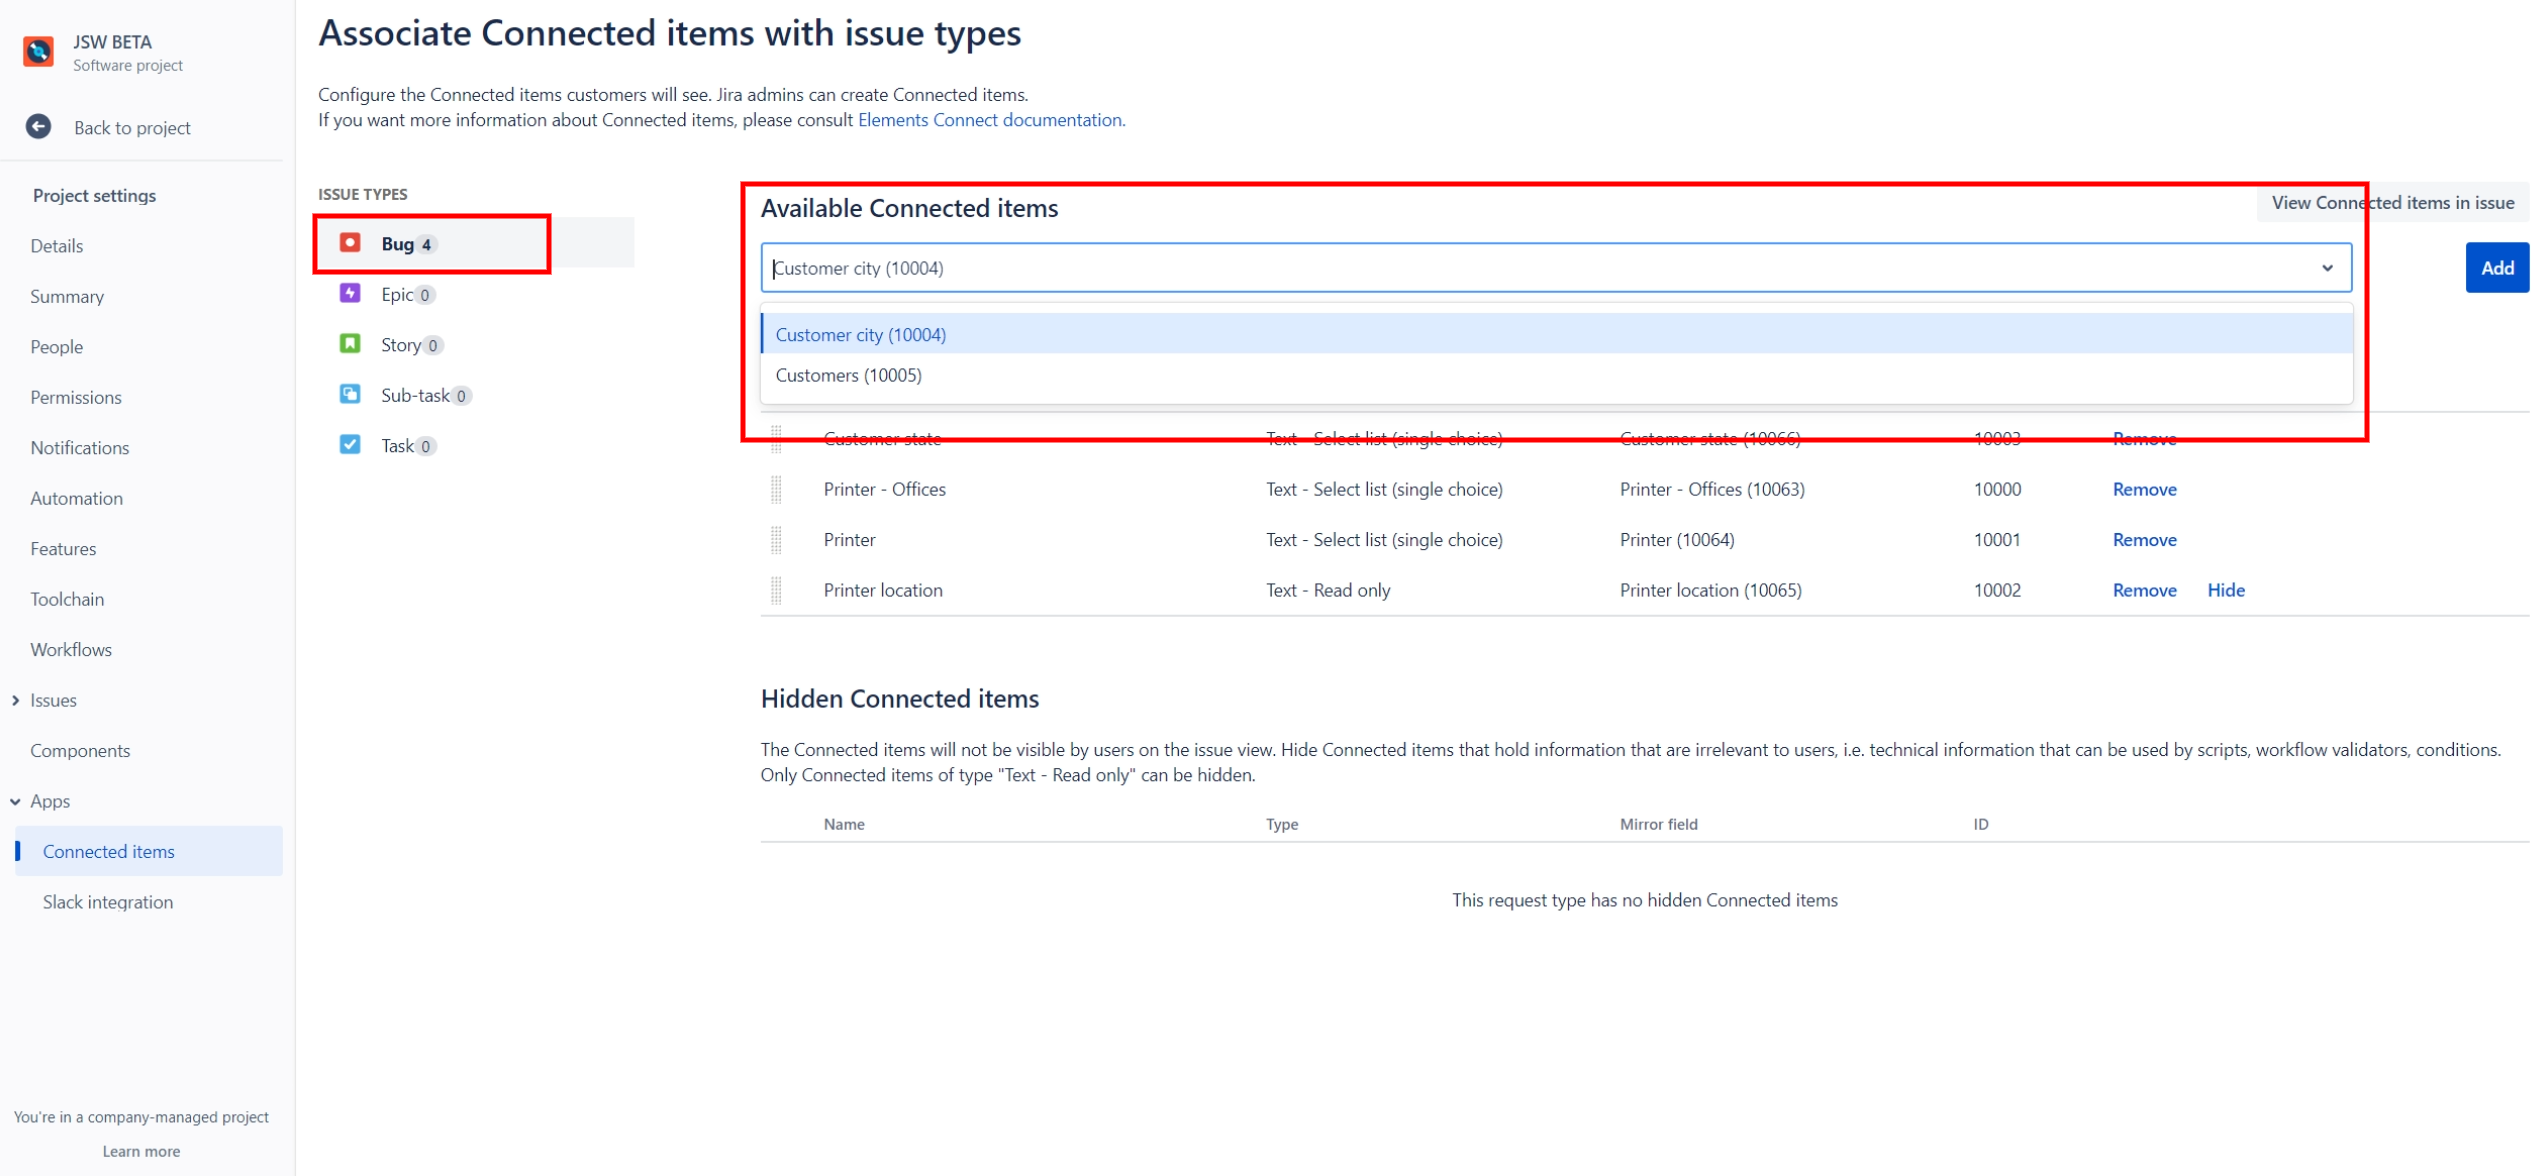Grab the drag handle for Printer - Offices row
The height and width of the screenshot is (1176, 2542).
[x=776, y=489]
